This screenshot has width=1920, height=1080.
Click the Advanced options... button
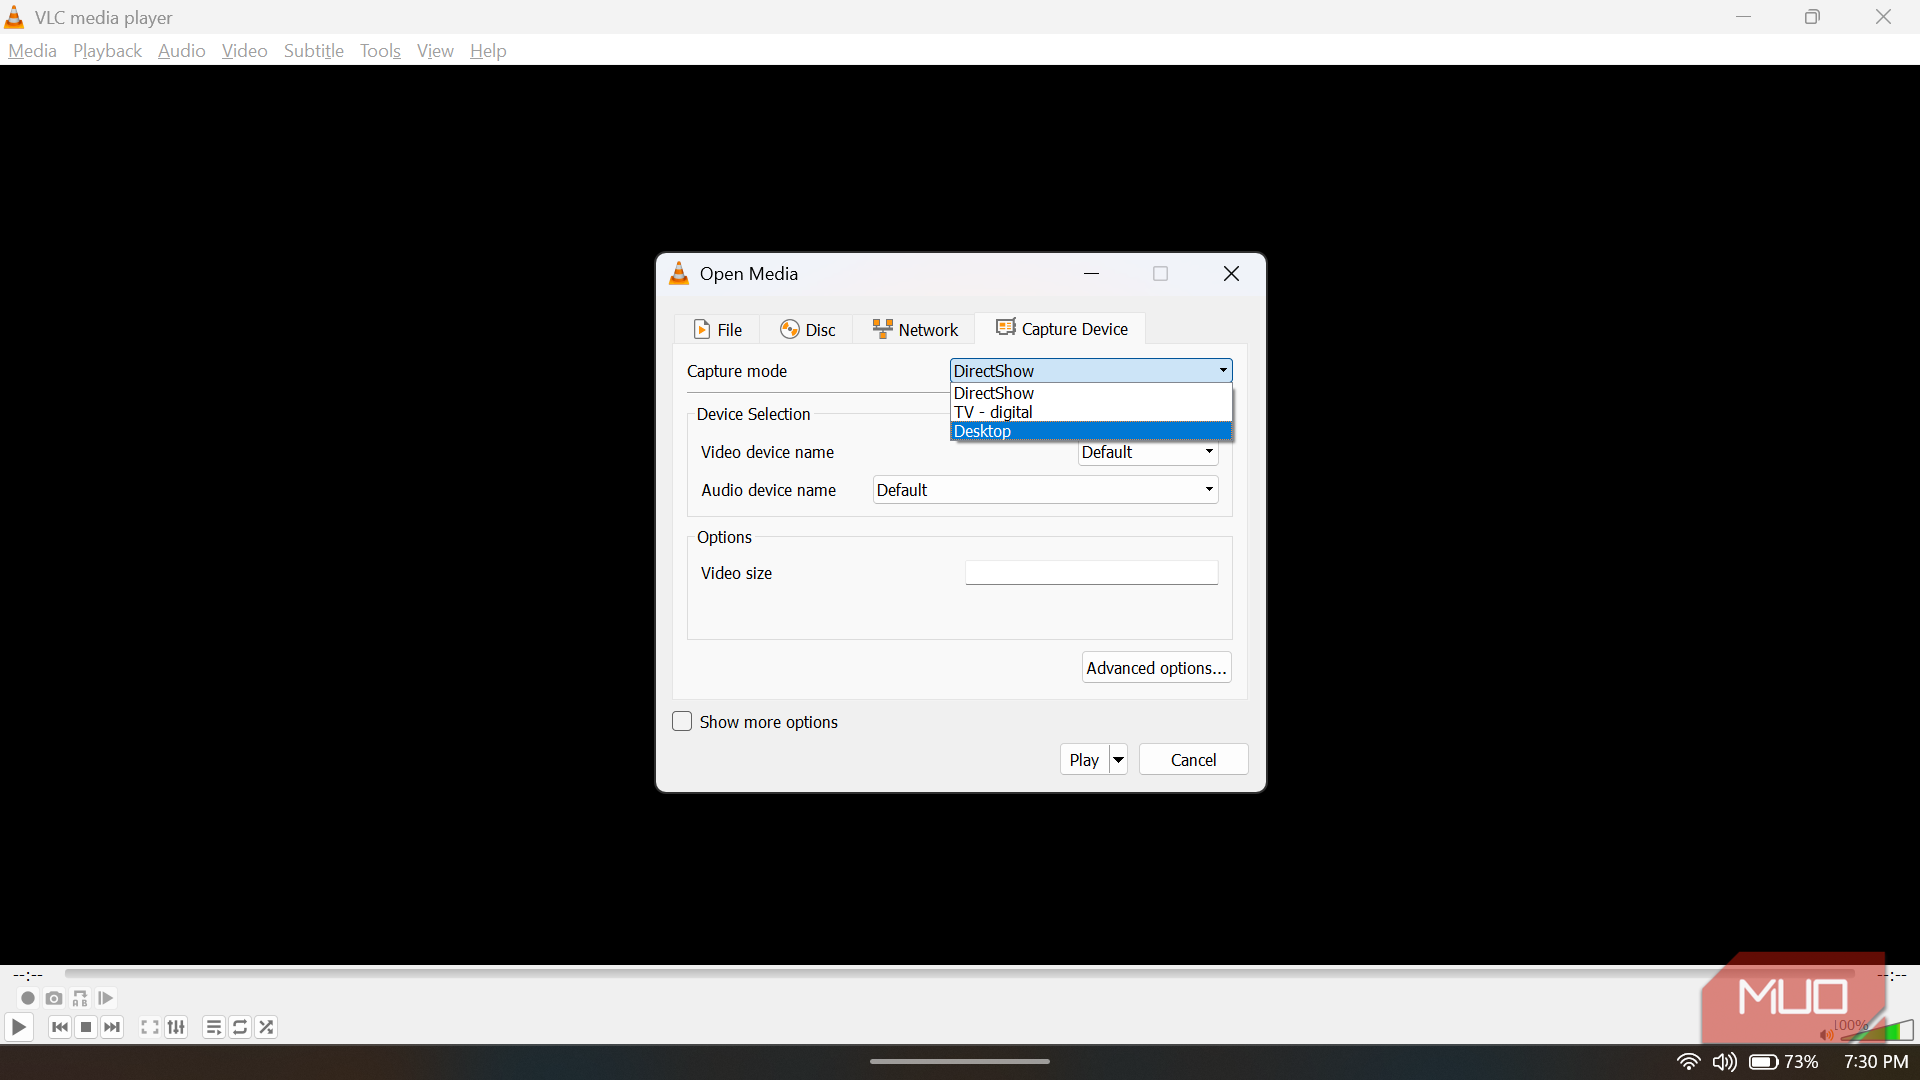[x=1156, y=668]
